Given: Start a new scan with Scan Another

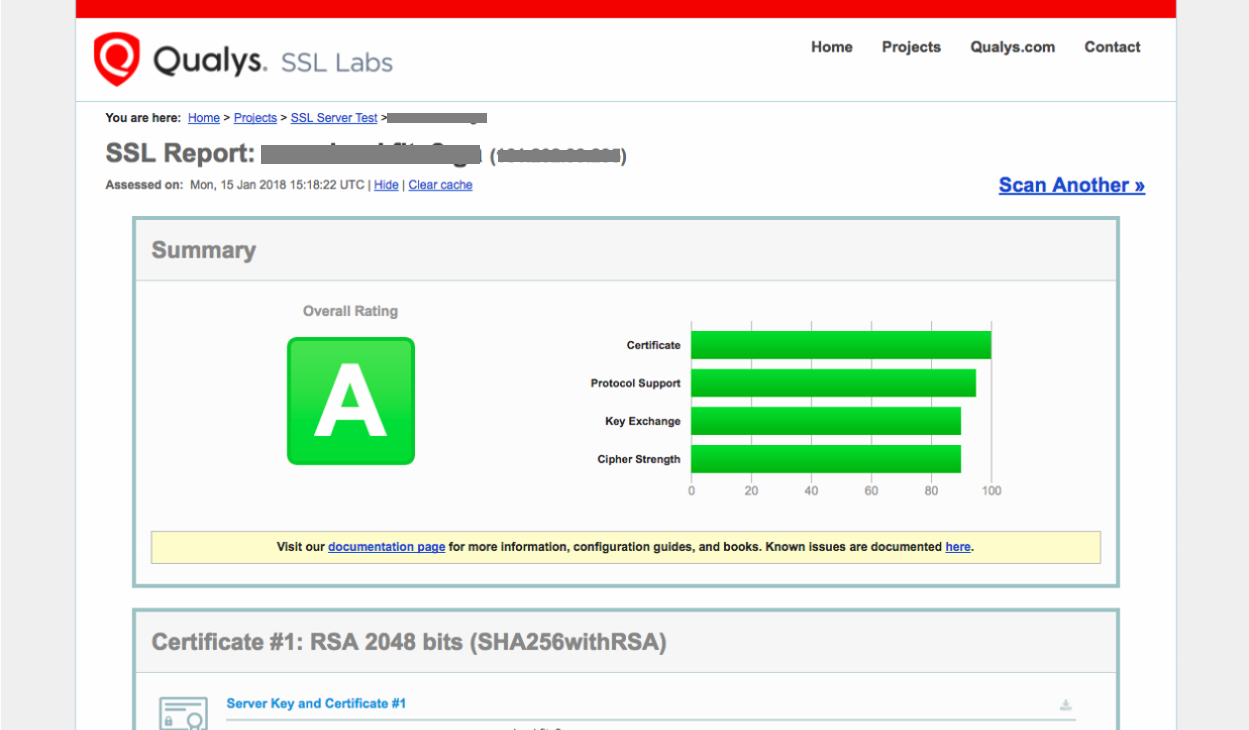Looking at the screenshot, I should (1071, 184).
